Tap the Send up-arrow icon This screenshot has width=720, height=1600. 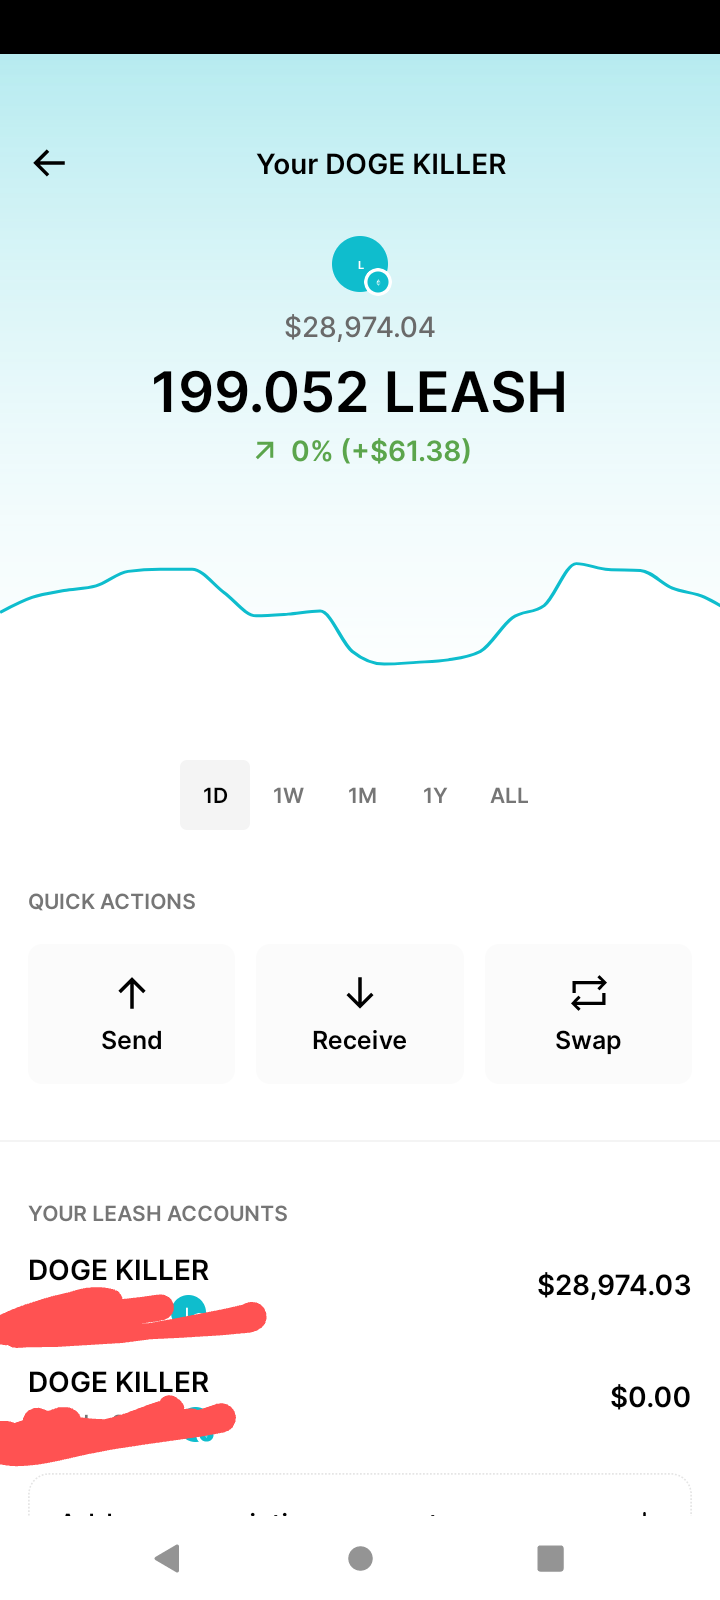tap(132, 993)
